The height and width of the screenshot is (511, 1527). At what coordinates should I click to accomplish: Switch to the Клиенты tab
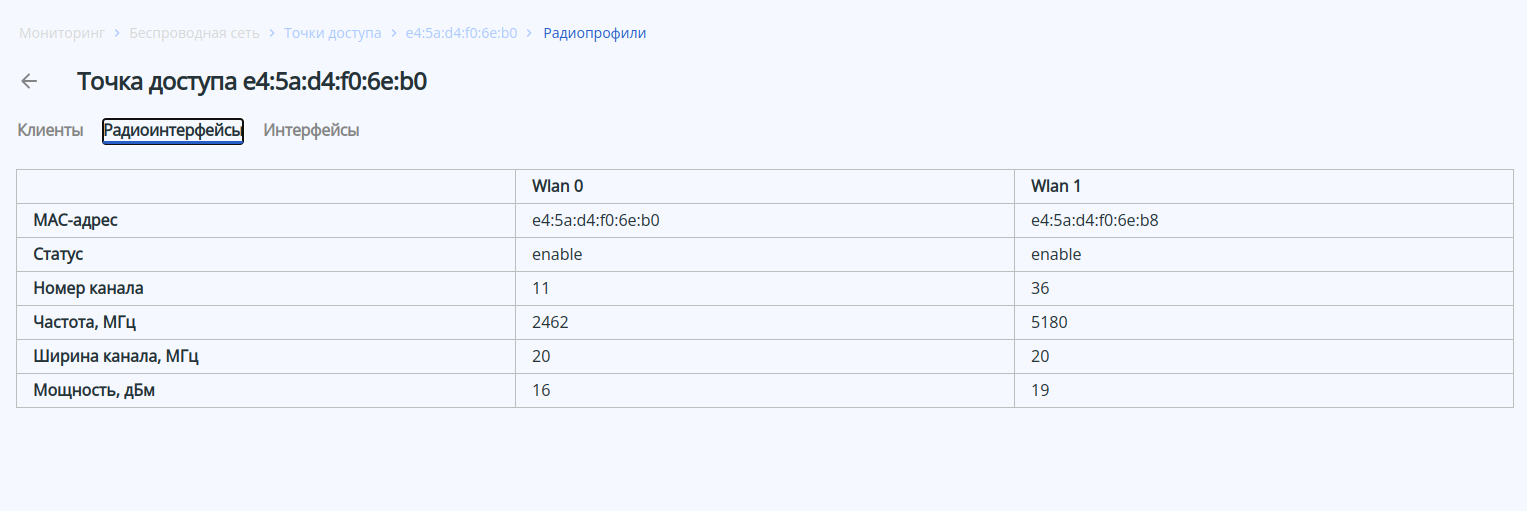tap(50, 130)
